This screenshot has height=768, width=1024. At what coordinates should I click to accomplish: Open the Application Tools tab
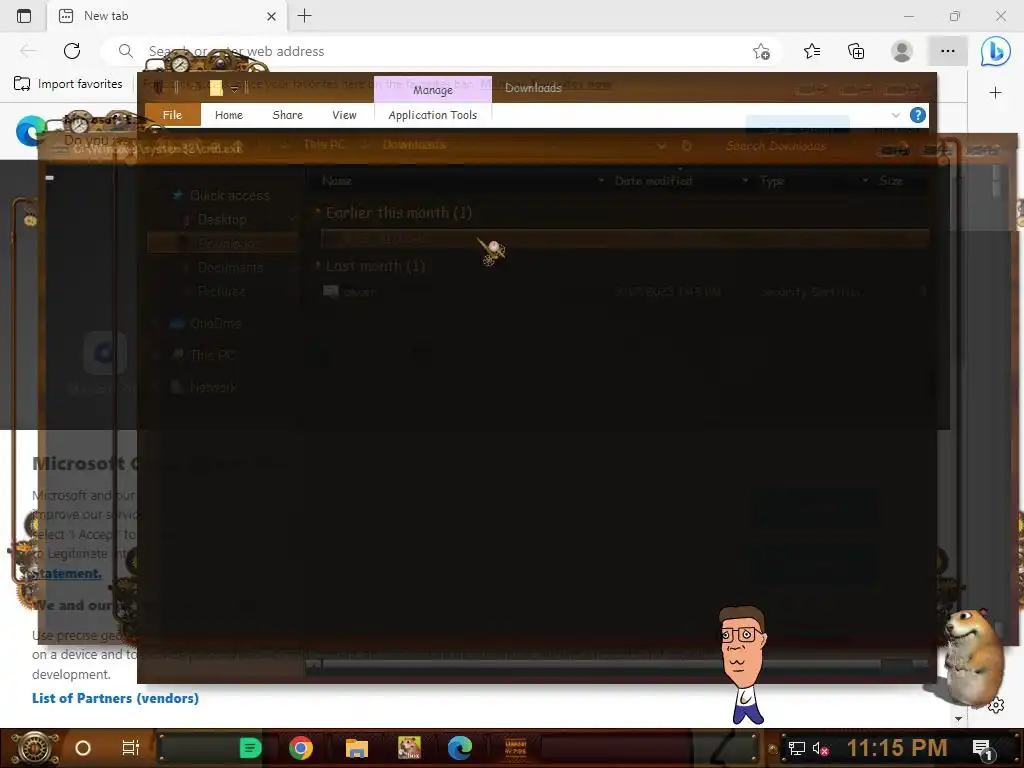pos(432,115)
